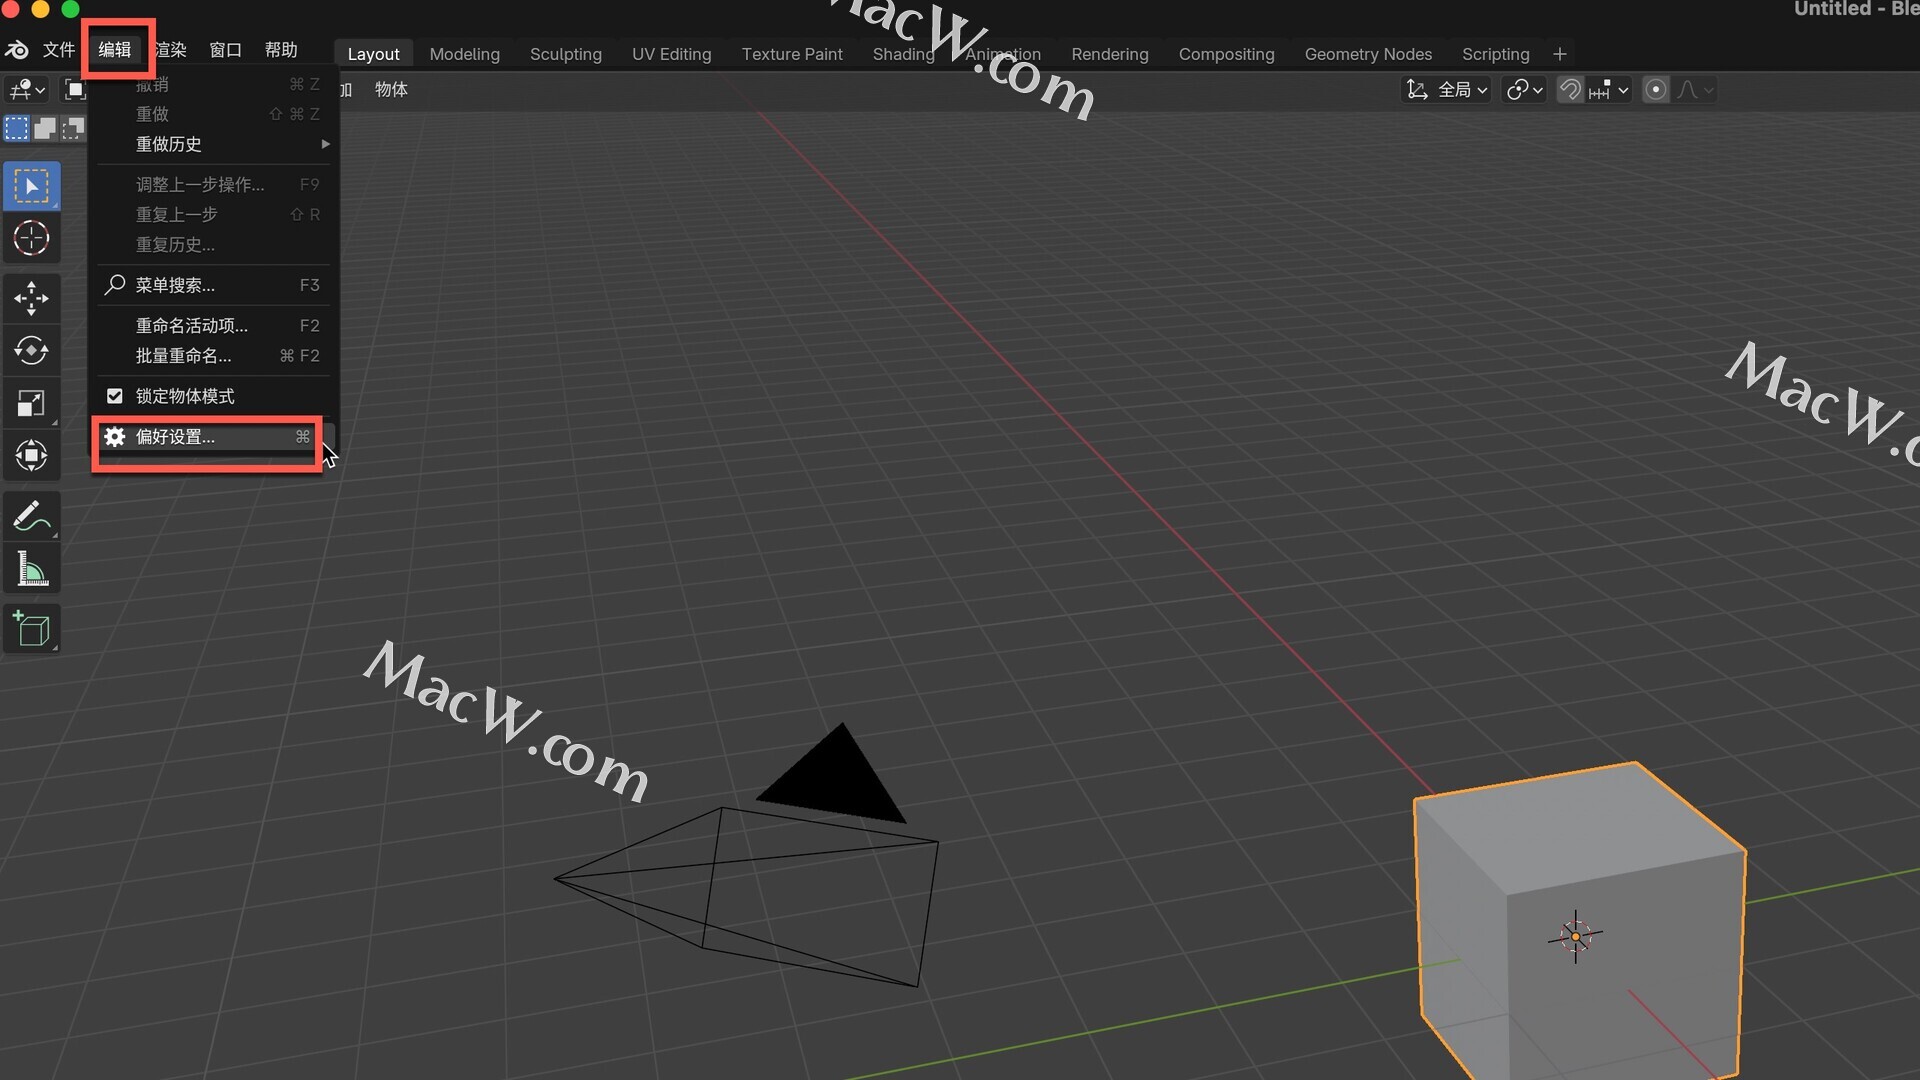The height and width of the screenshot is (1080, 1920).
Task: Click the new selection mode icon
Action: point(17,128)
